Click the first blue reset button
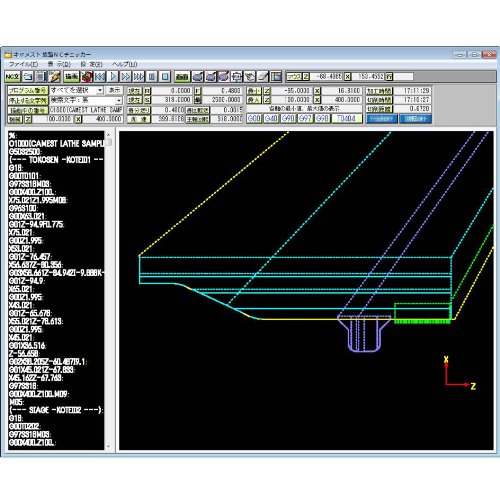Image resolution: width=500 pixels, height=500 pixels. (382, 119)
